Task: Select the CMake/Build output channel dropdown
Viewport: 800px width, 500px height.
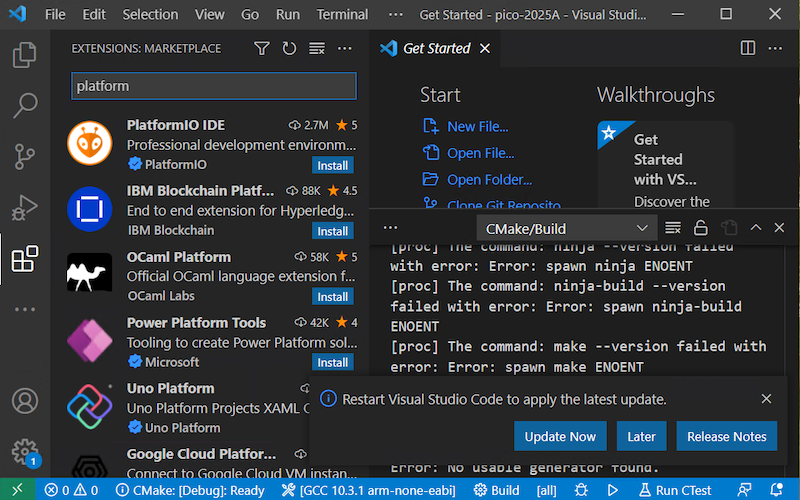Action: [566, 228]
